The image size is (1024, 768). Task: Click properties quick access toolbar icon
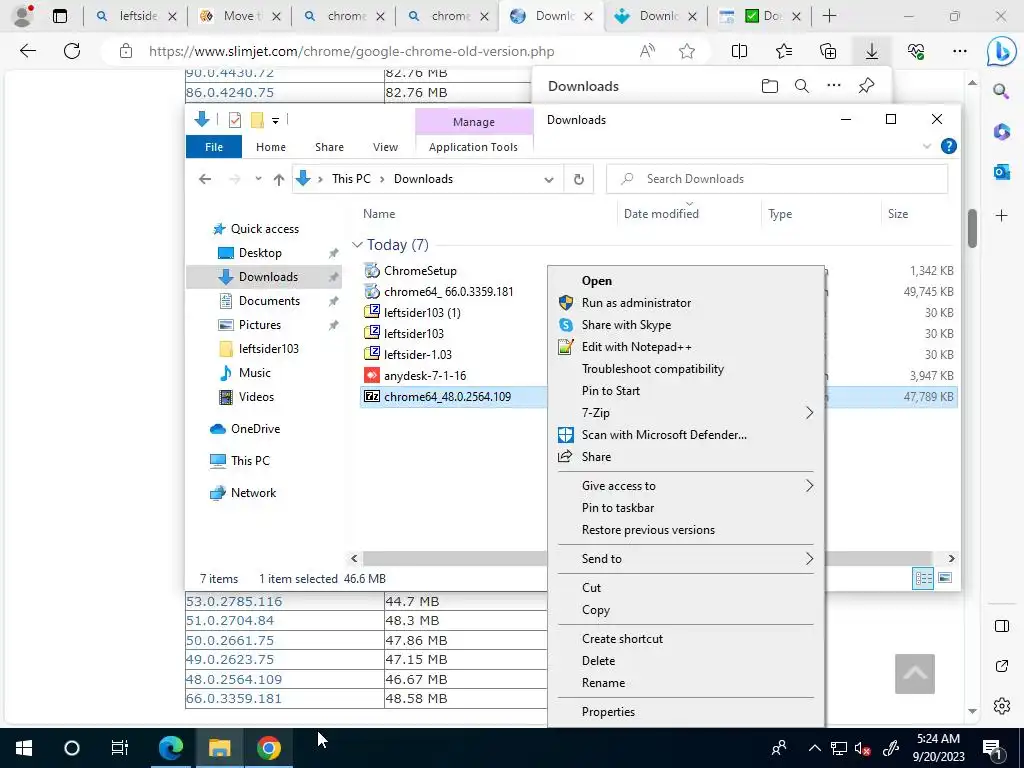pos(235,120)
